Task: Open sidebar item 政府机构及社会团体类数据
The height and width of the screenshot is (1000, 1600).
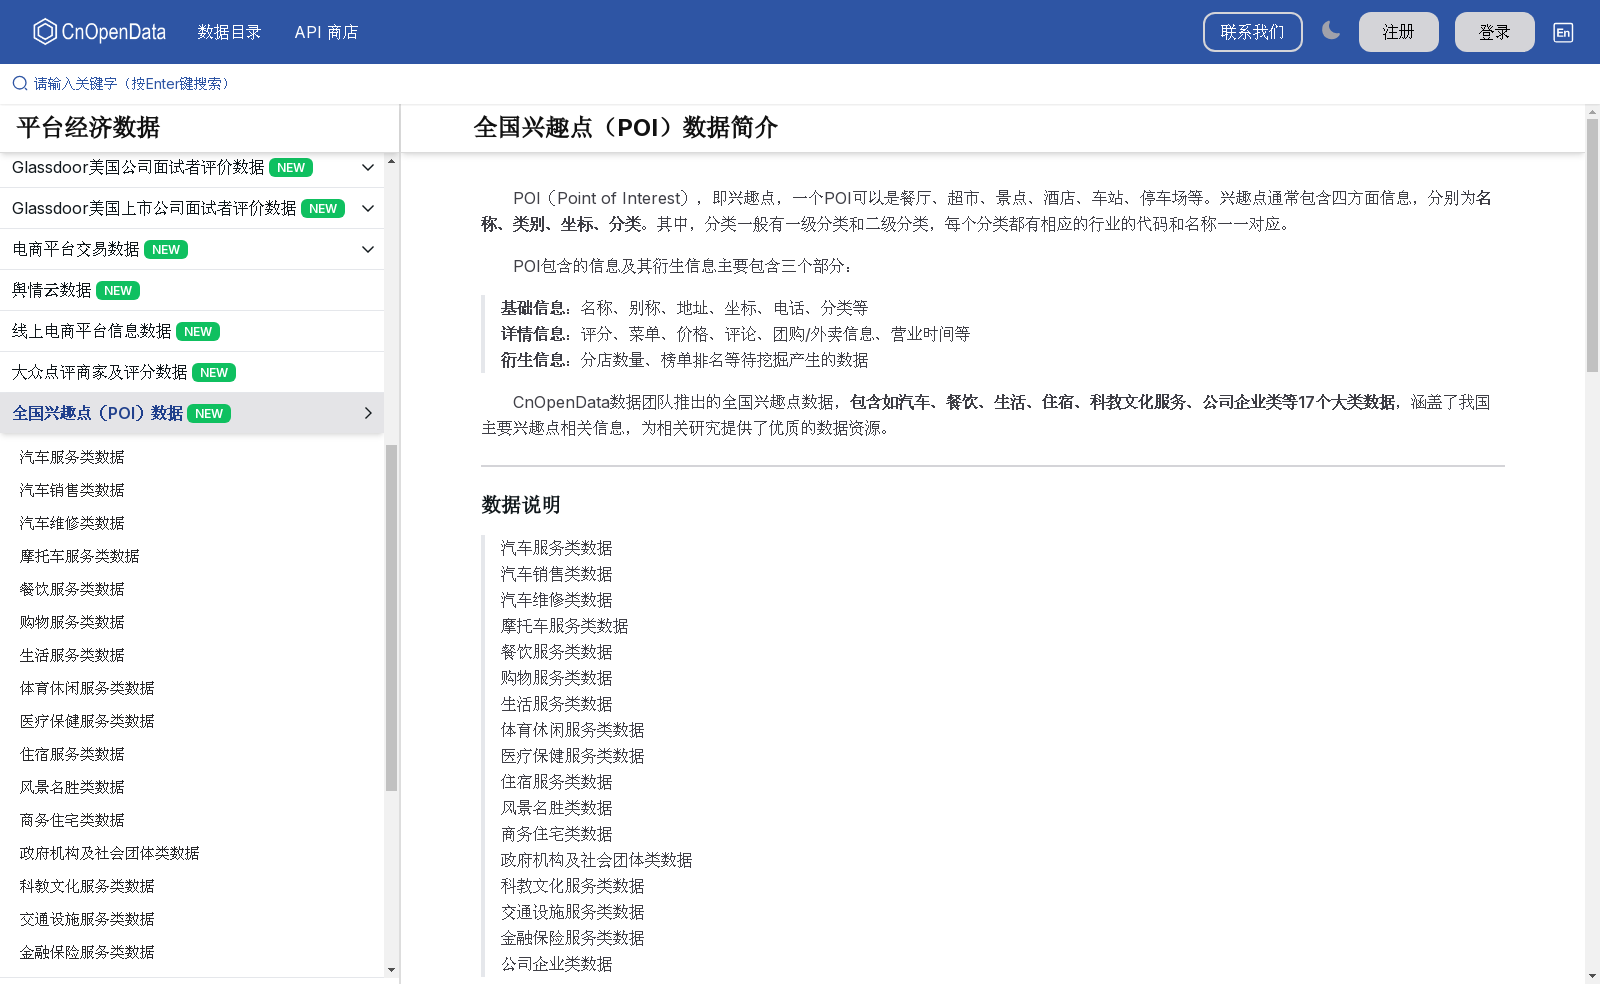Action: click(109, 853)
